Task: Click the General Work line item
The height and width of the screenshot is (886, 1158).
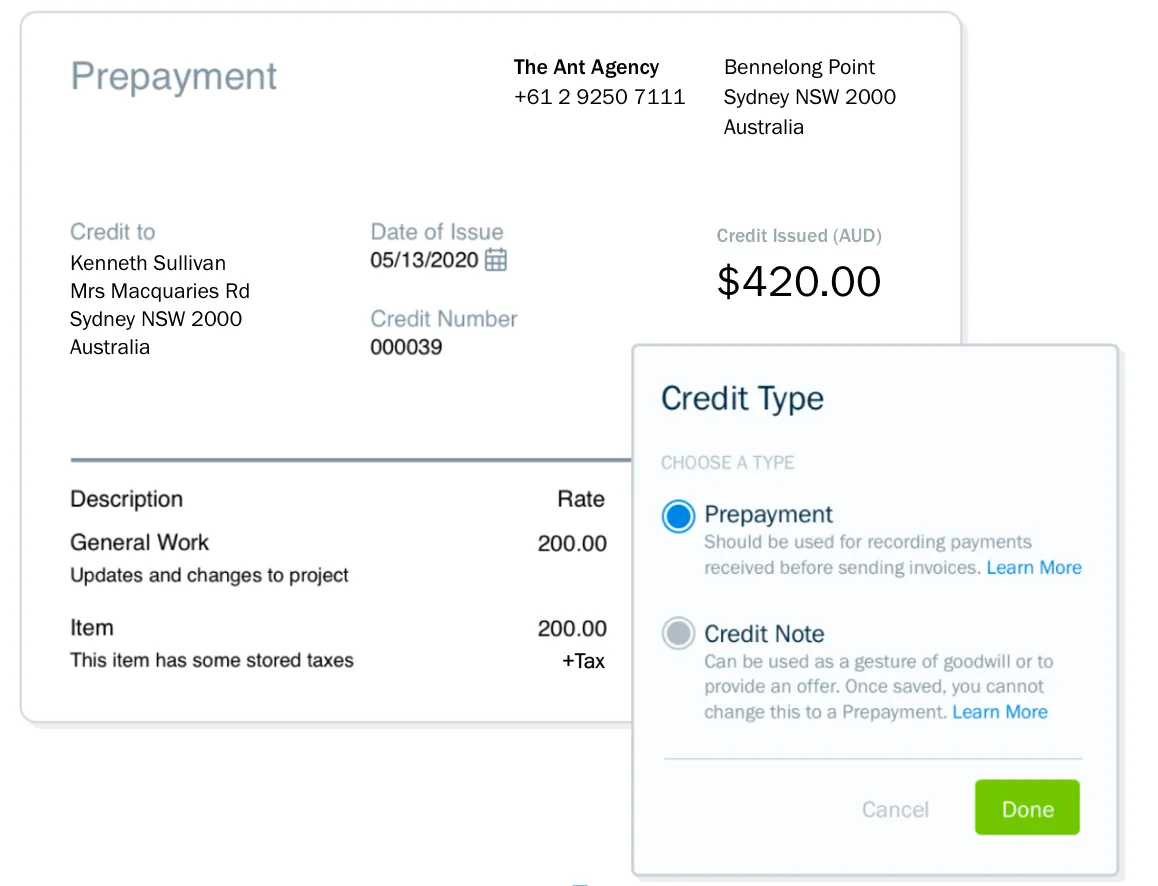Action: 139,543
